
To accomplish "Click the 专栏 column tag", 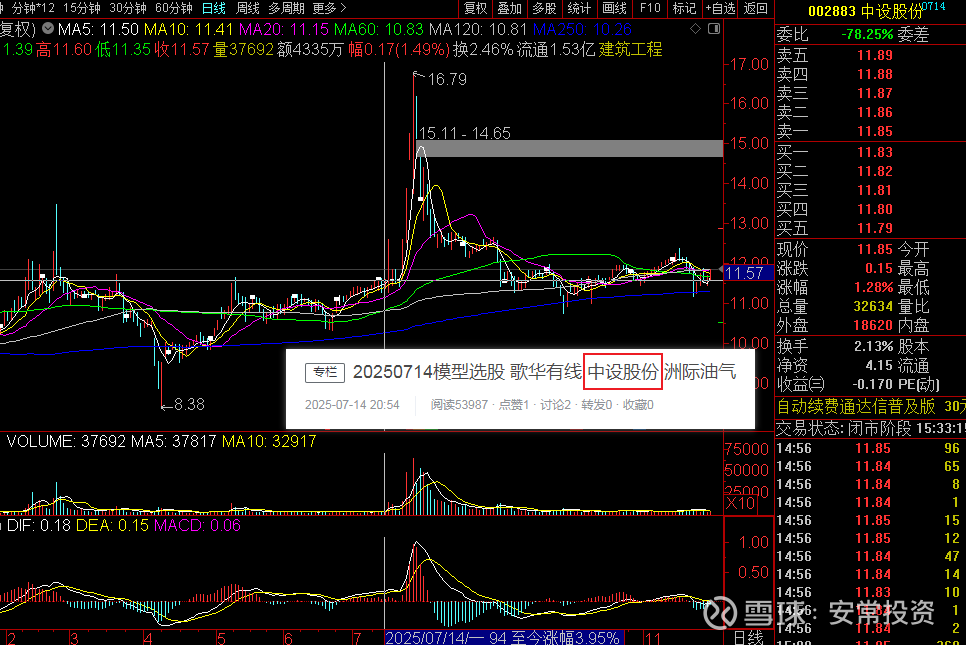I will (x=325, y=373).
